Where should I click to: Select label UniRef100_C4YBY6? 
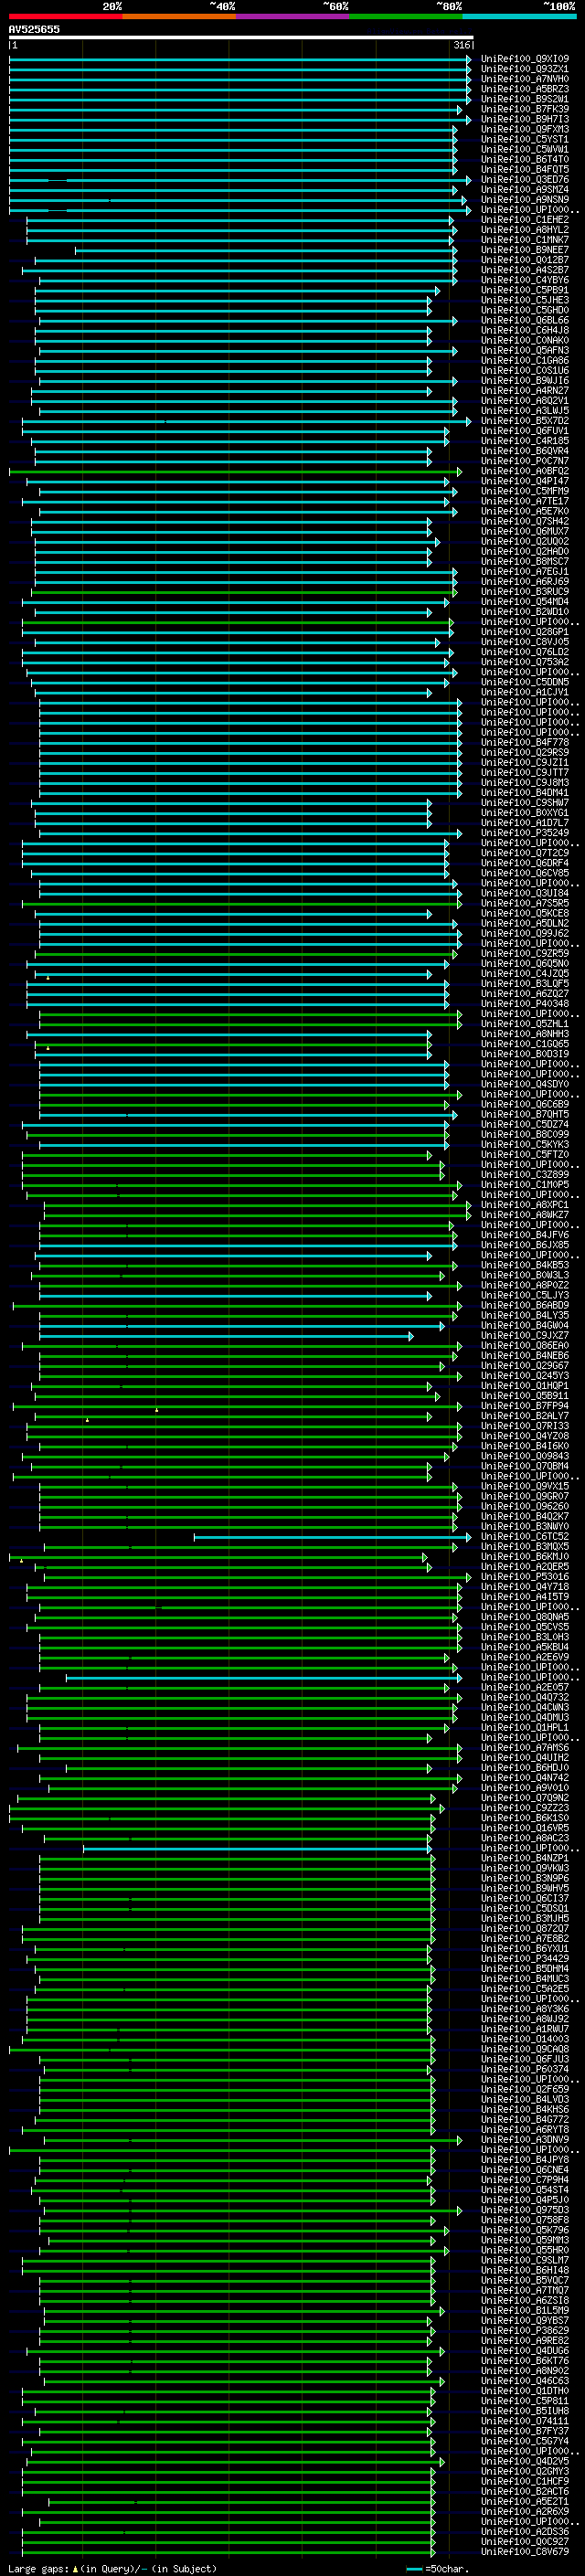point(525,280)
